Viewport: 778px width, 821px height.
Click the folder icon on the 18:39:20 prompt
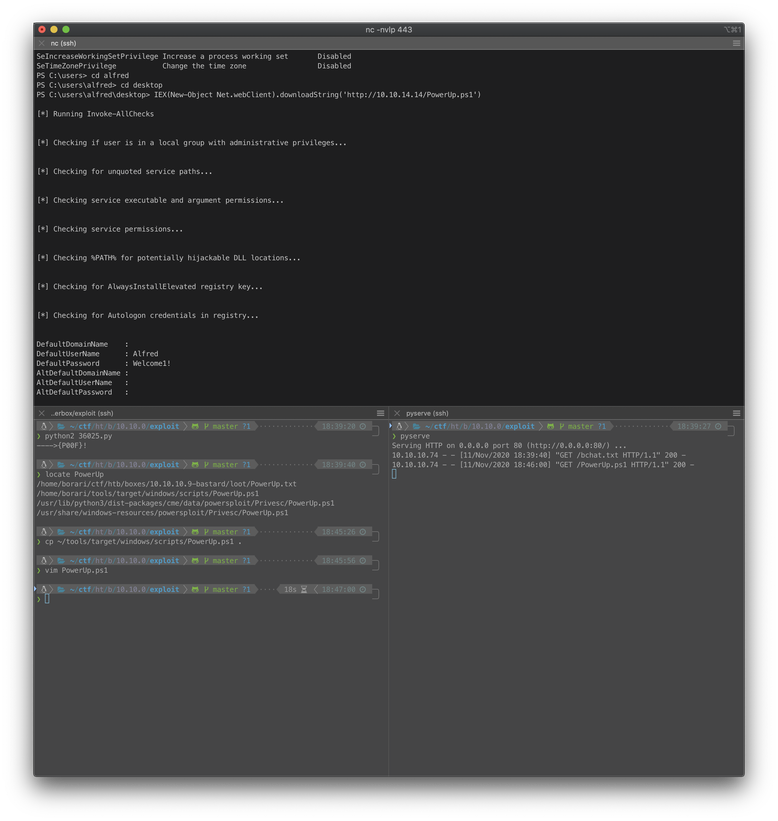(61, 426)
